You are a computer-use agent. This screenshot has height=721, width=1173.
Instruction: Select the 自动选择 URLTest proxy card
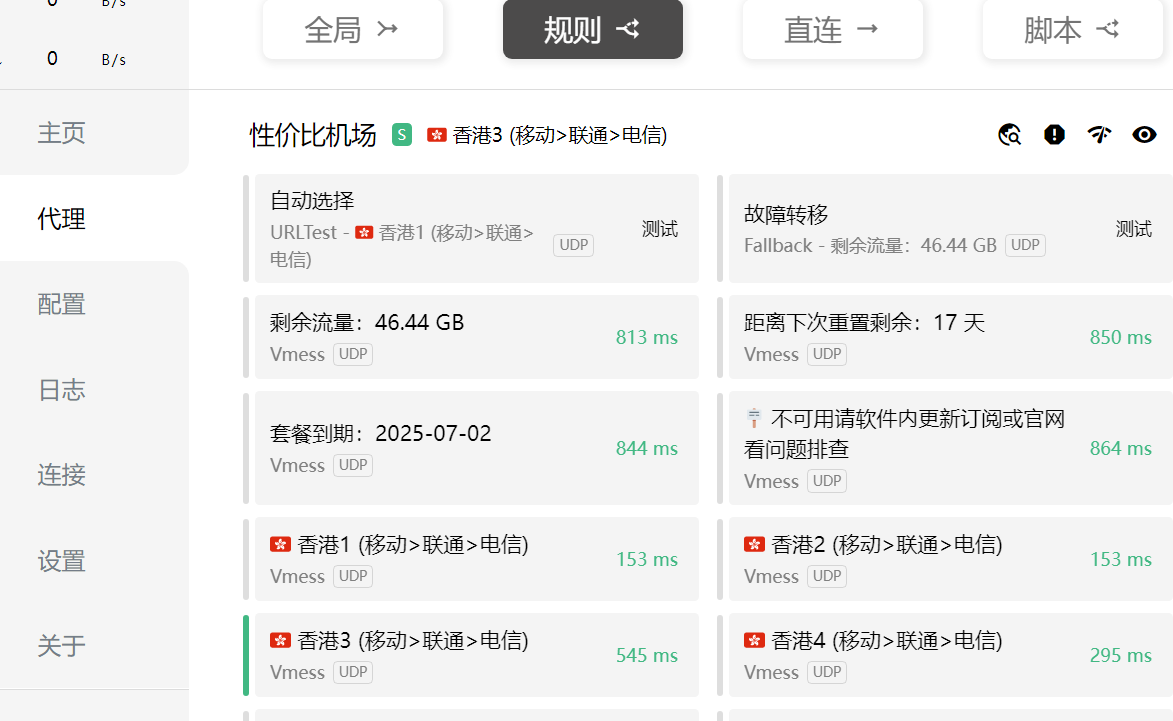point(477,229)
